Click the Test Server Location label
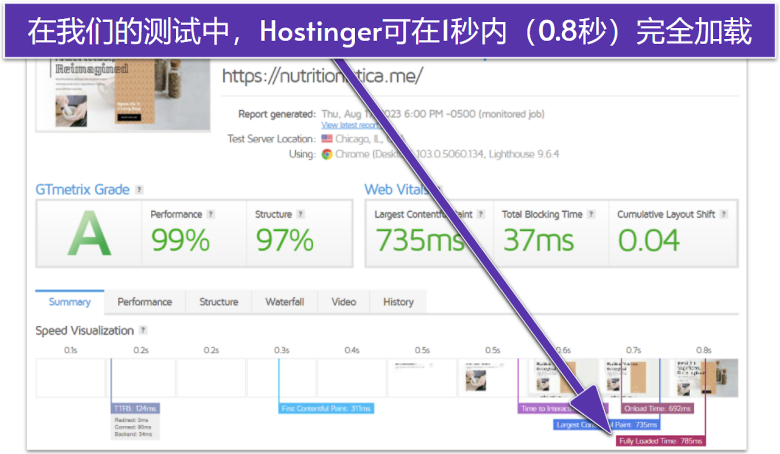Screen dimensions: 780x454 [x=271, y=139]
